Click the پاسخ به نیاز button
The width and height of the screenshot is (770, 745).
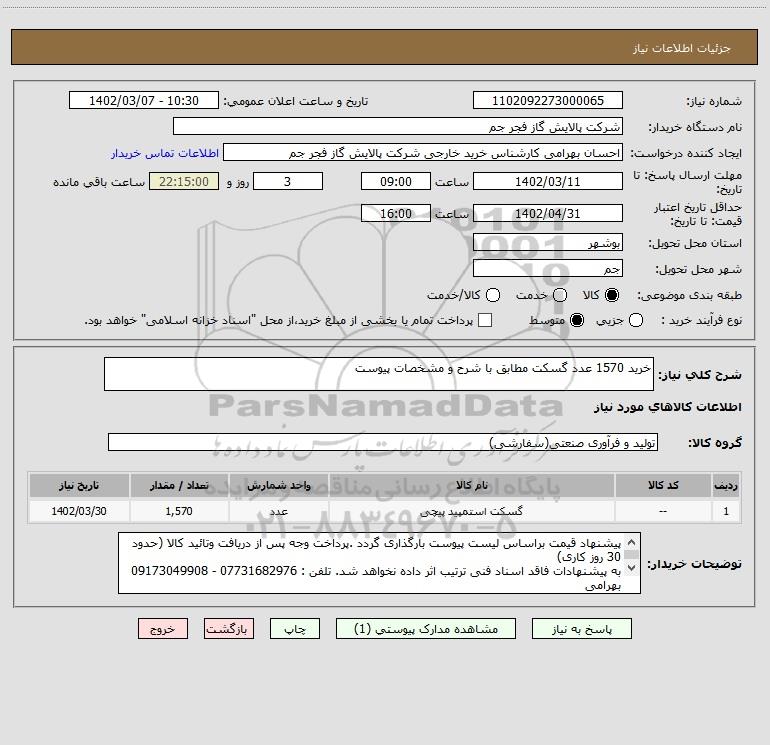coord(581,629)
